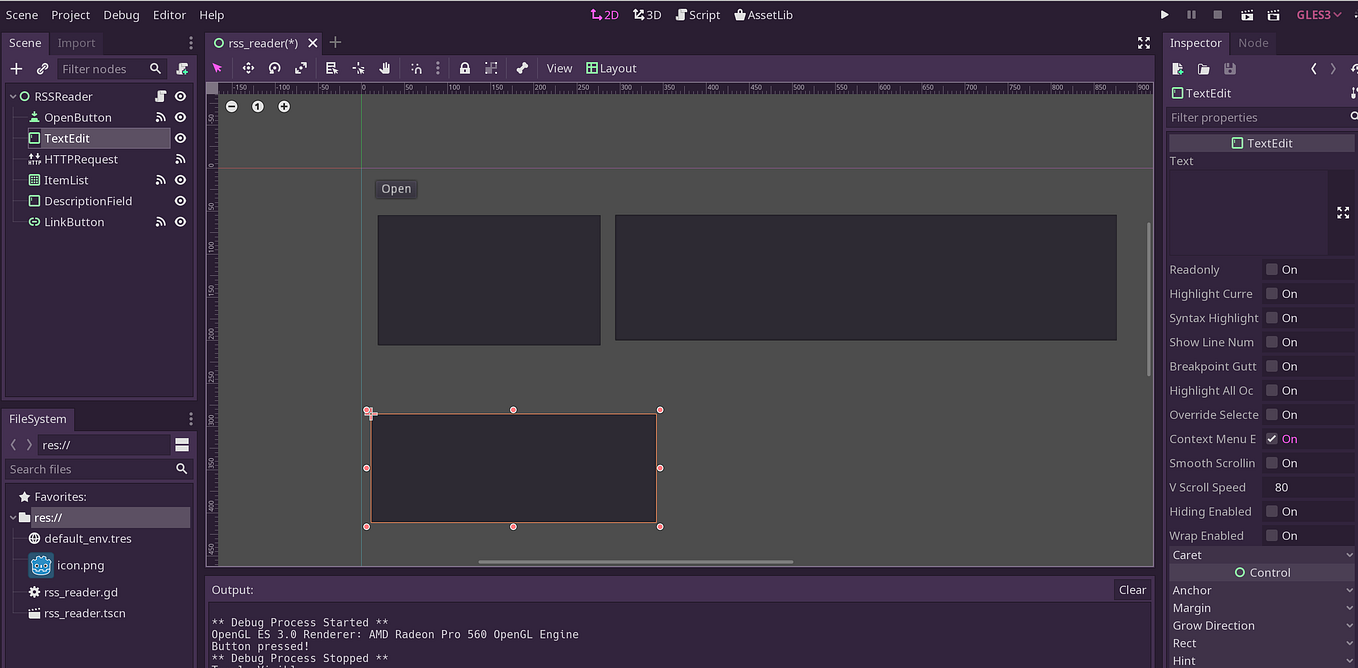
Task: Toggle visibility of the DescriptionField node
Action: click(180, 201)
